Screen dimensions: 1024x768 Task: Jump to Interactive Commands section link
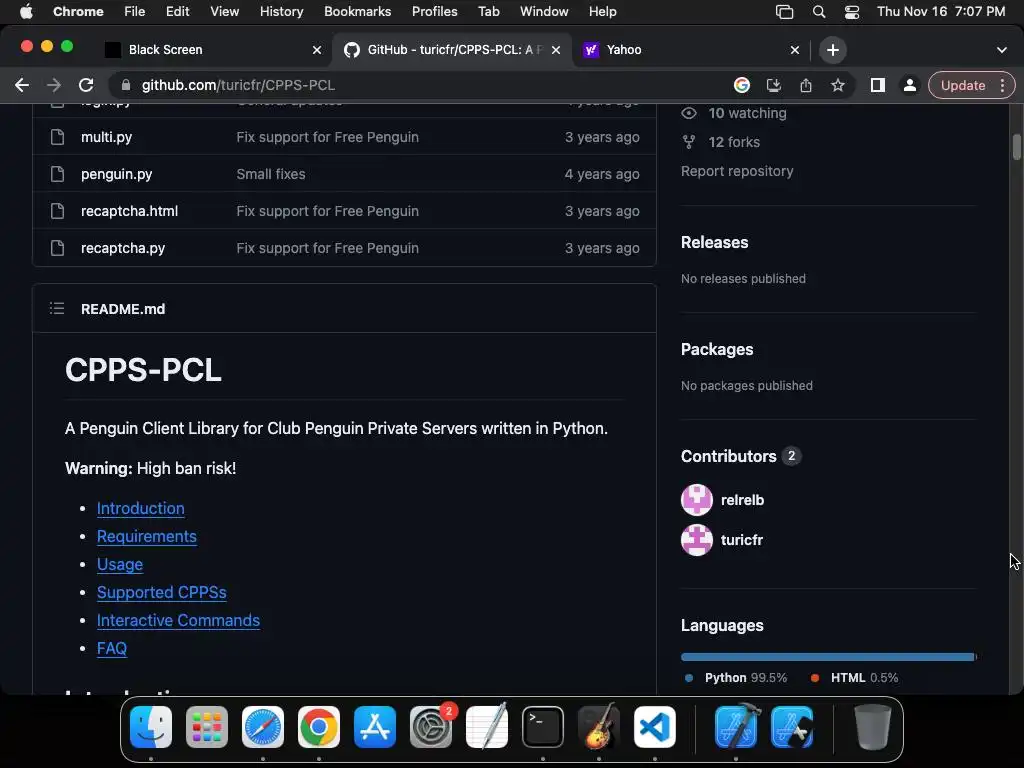click(178, 620)
